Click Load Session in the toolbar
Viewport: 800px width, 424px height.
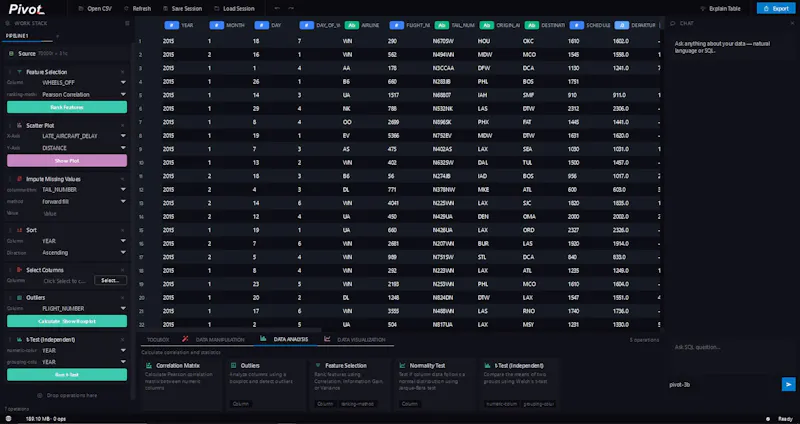[234, 9]
